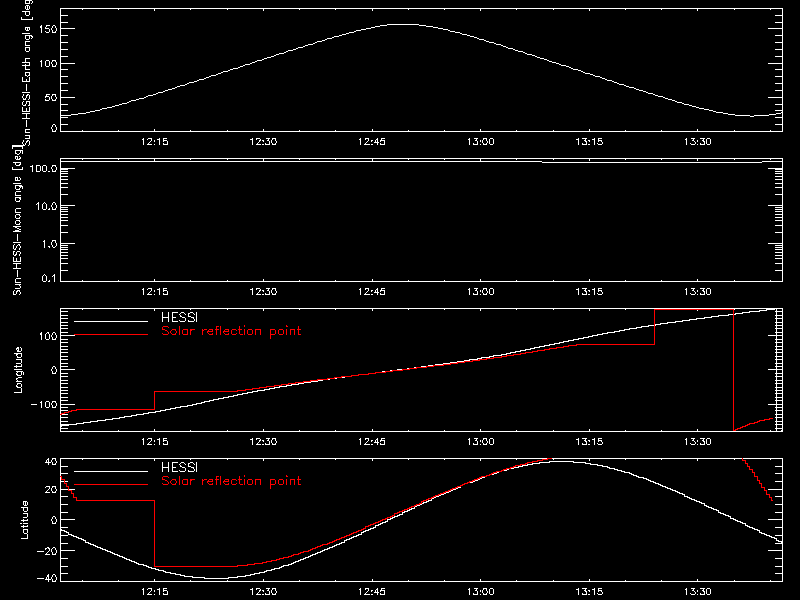Click 13:15 time label under Moon angle plot

click(589, 291)
